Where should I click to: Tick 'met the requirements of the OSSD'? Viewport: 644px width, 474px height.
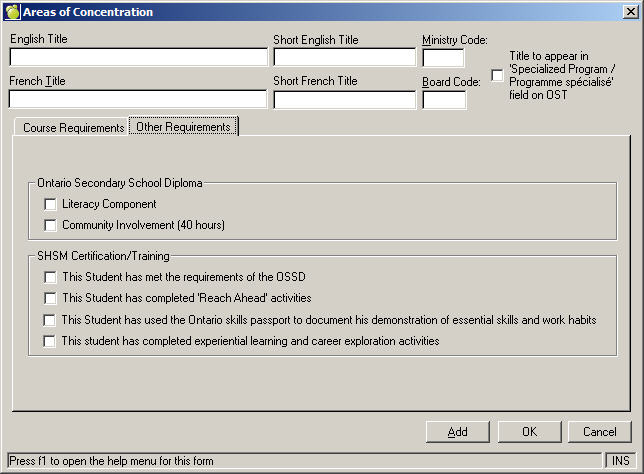click(51, 277)
